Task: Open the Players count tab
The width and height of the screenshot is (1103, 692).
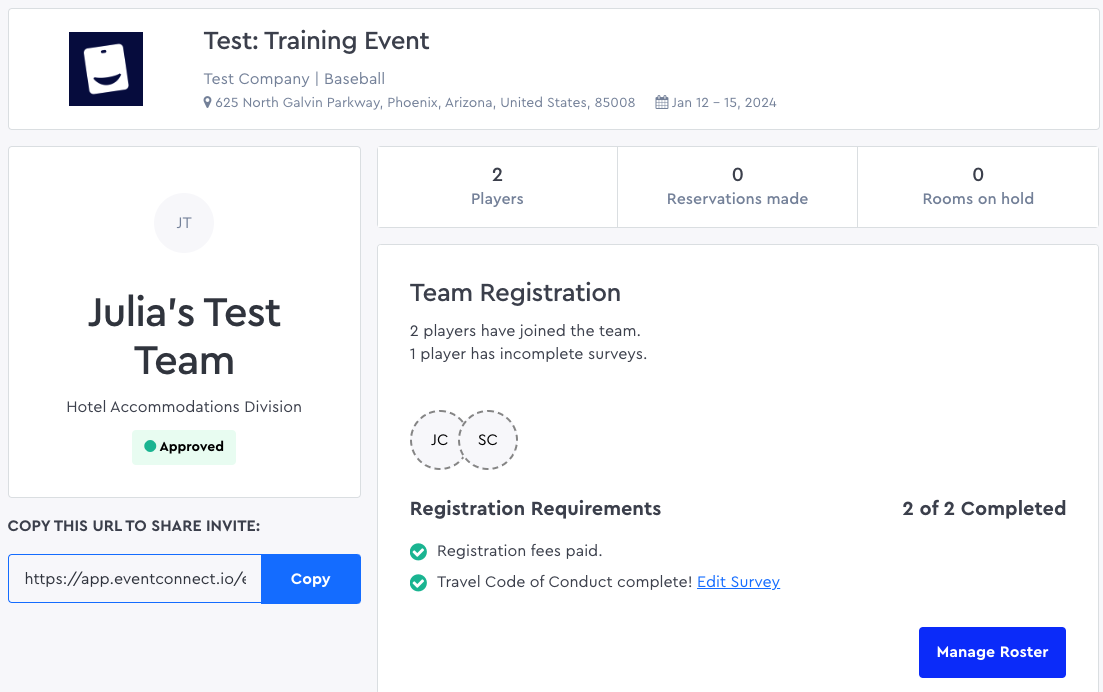Action: (497, 187)
